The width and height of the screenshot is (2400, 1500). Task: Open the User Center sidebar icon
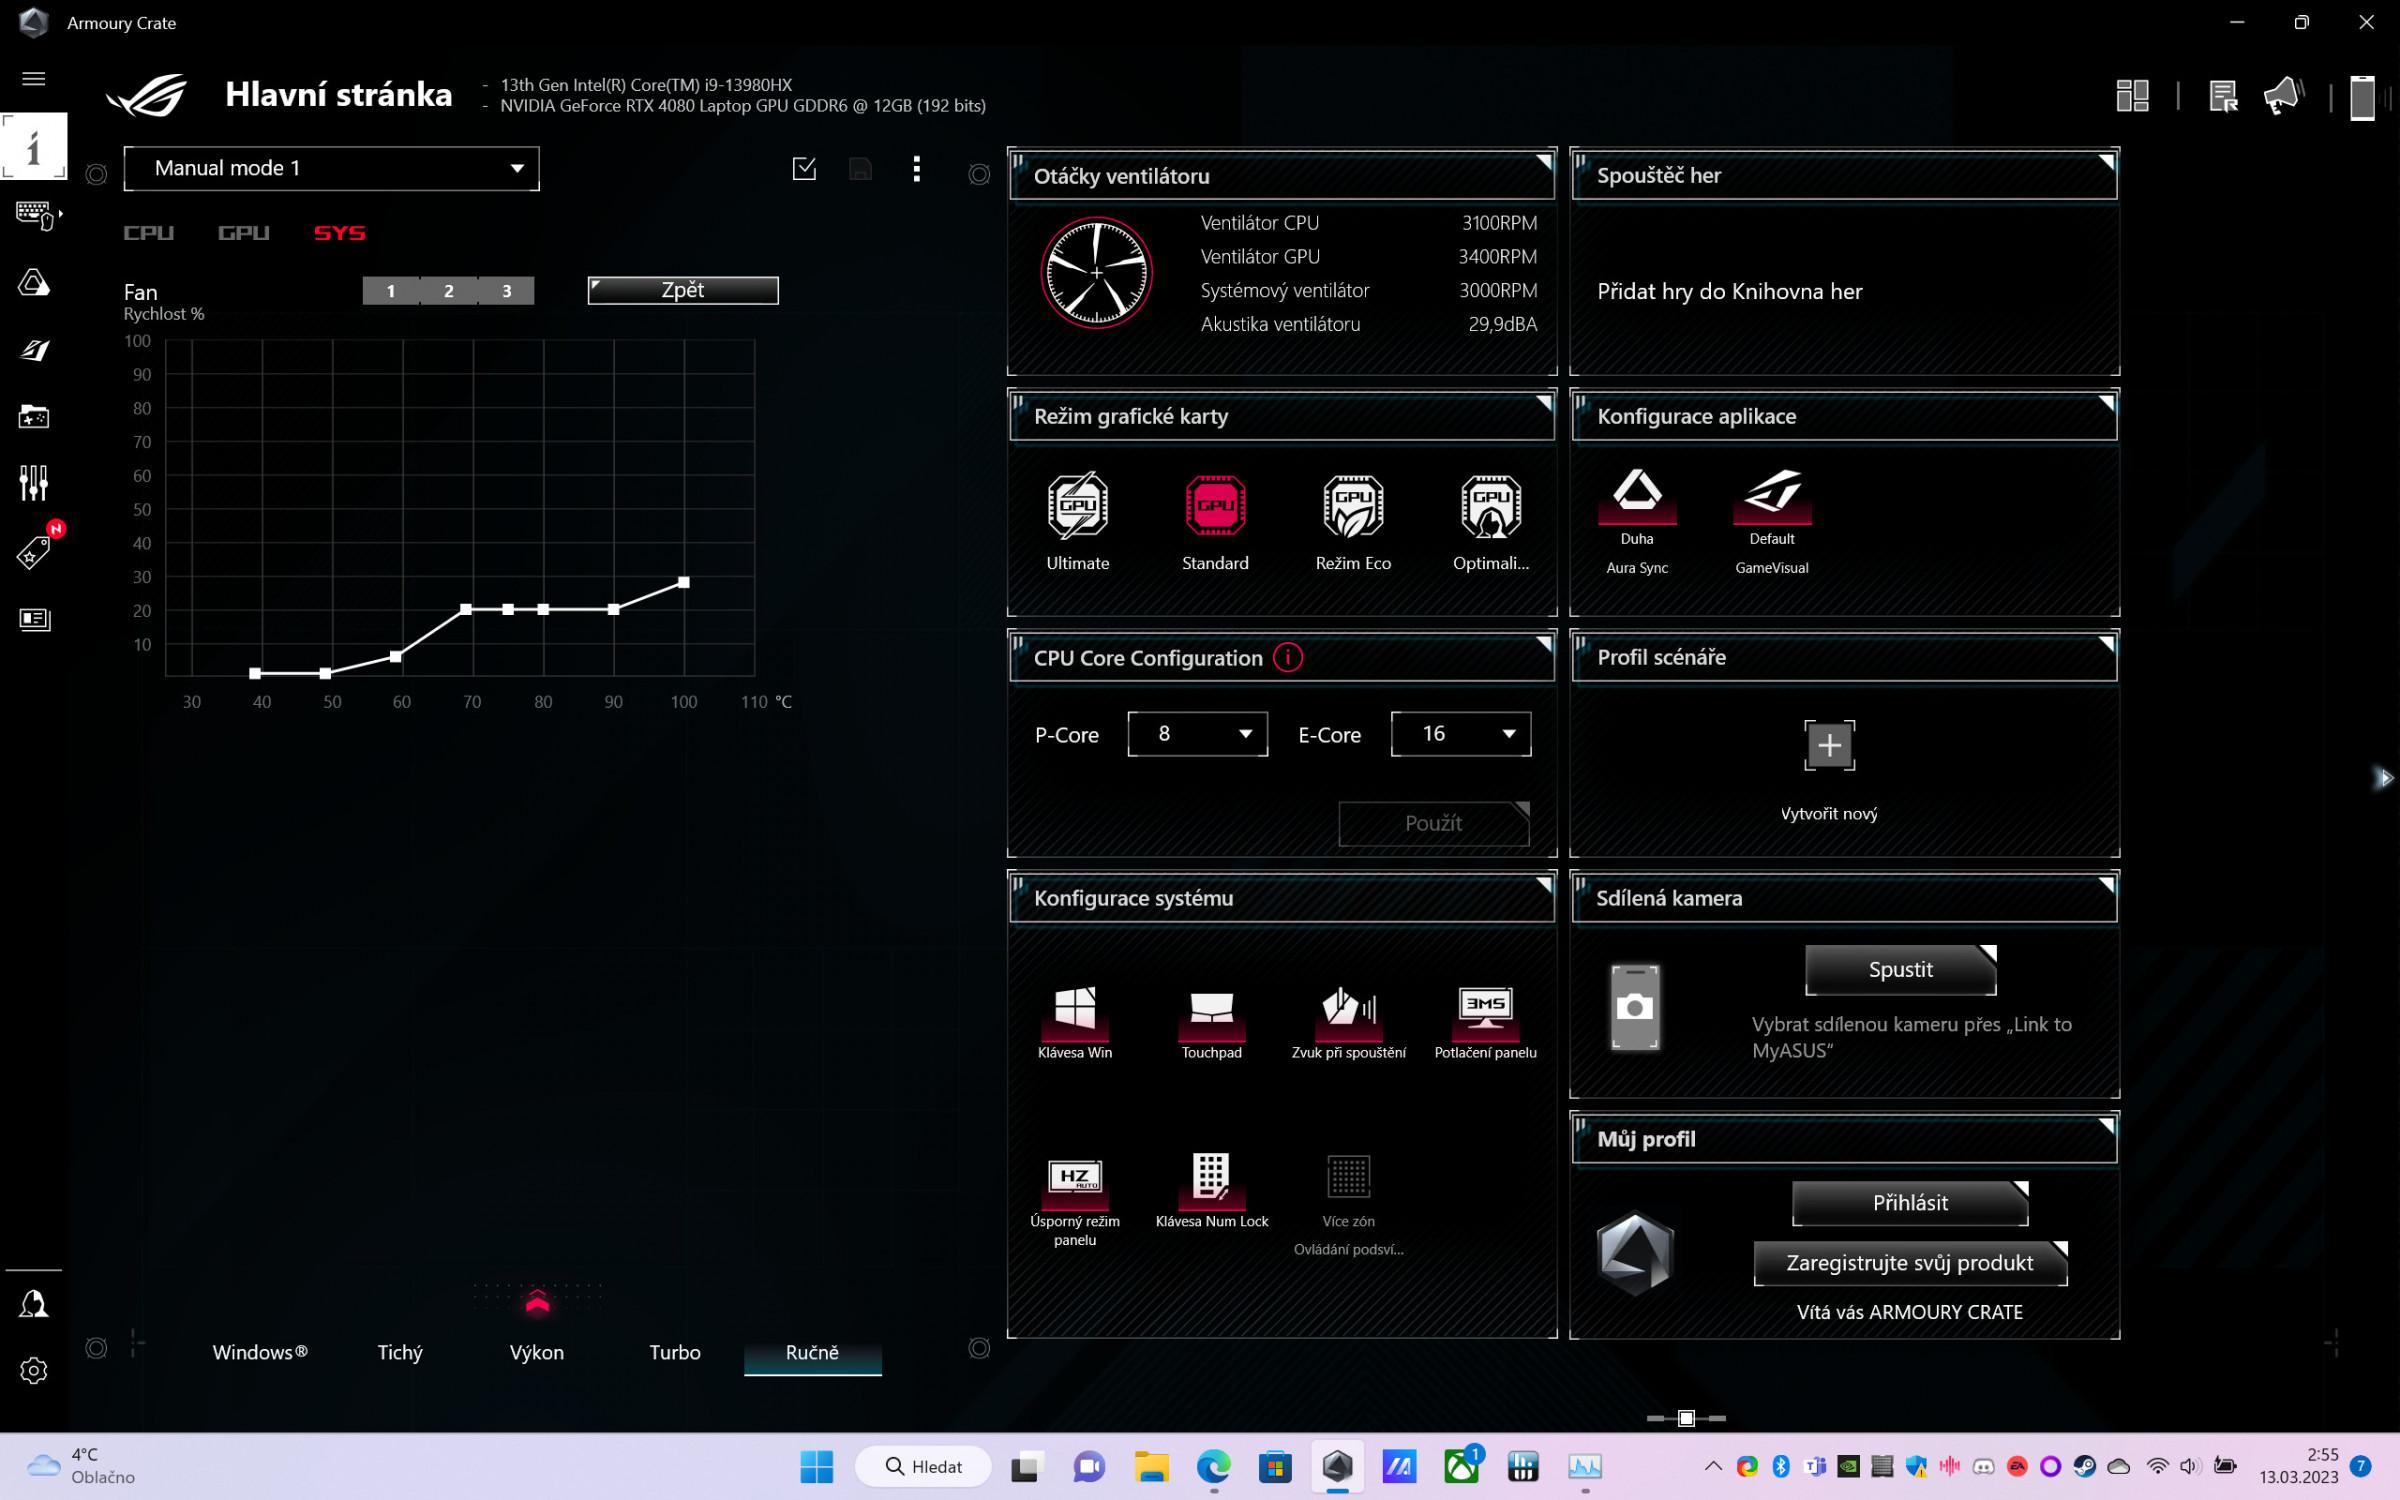click(34, 1303)
